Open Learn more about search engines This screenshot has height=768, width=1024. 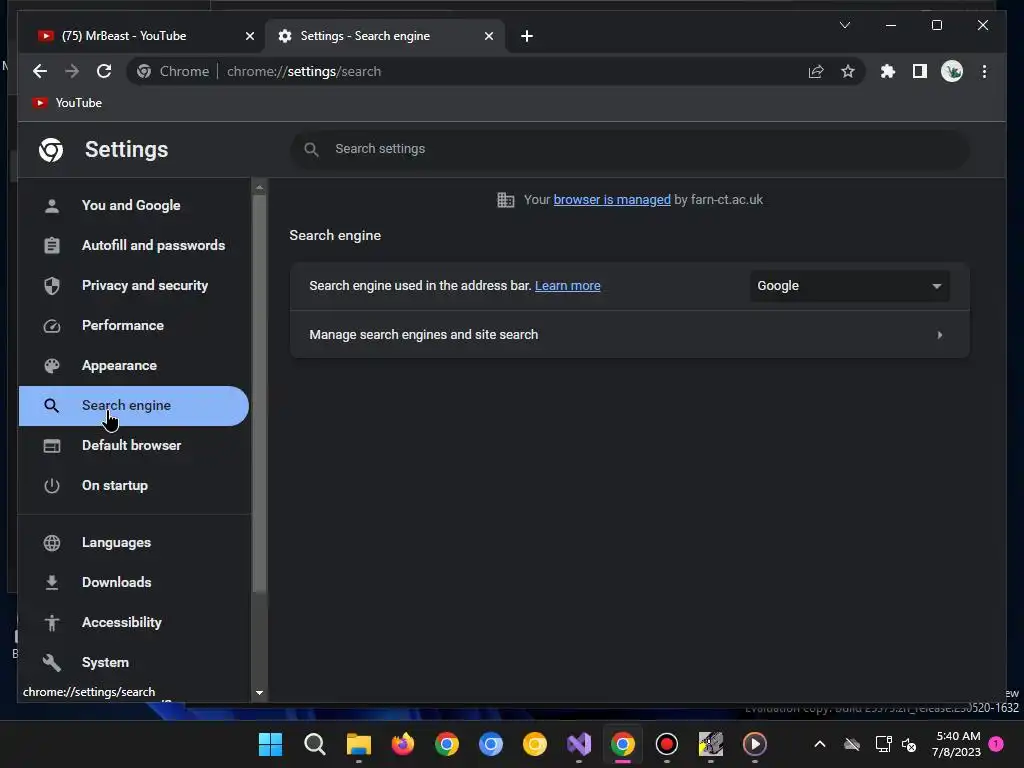click(x=568, y=286)
